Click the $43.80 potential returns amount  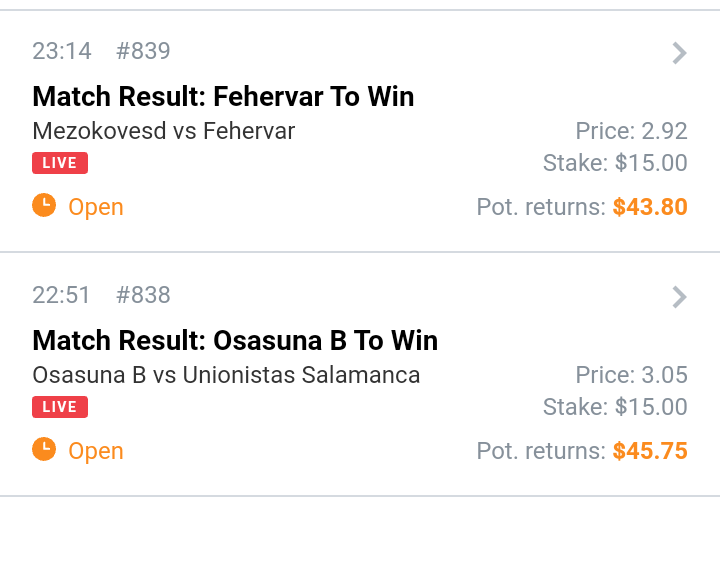650,207
